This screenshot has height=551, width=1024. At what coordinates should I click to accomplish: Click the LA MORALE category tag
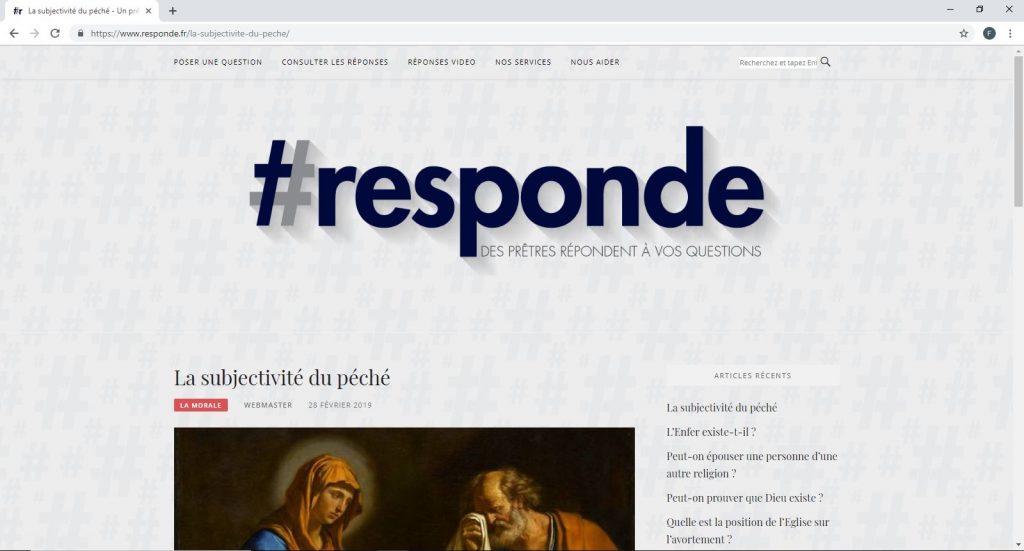200,405
